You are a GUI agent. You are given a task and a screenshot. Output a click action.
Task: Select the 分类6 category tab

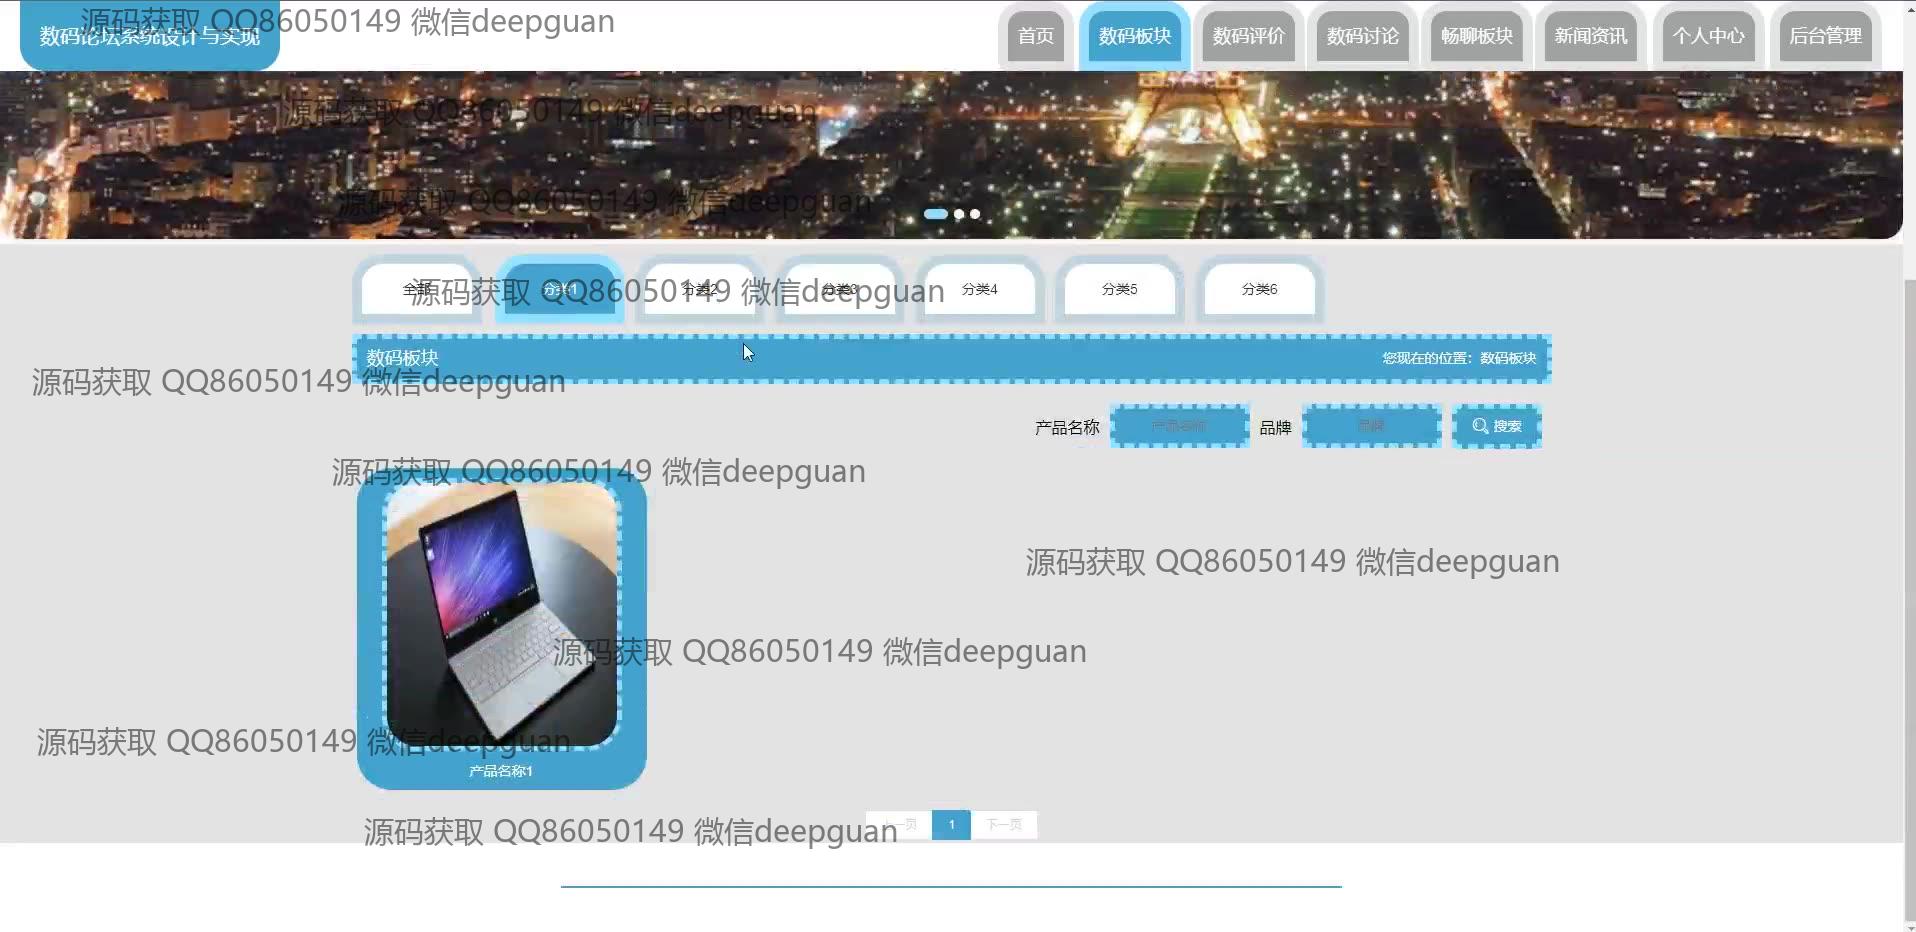(1259, 289)
